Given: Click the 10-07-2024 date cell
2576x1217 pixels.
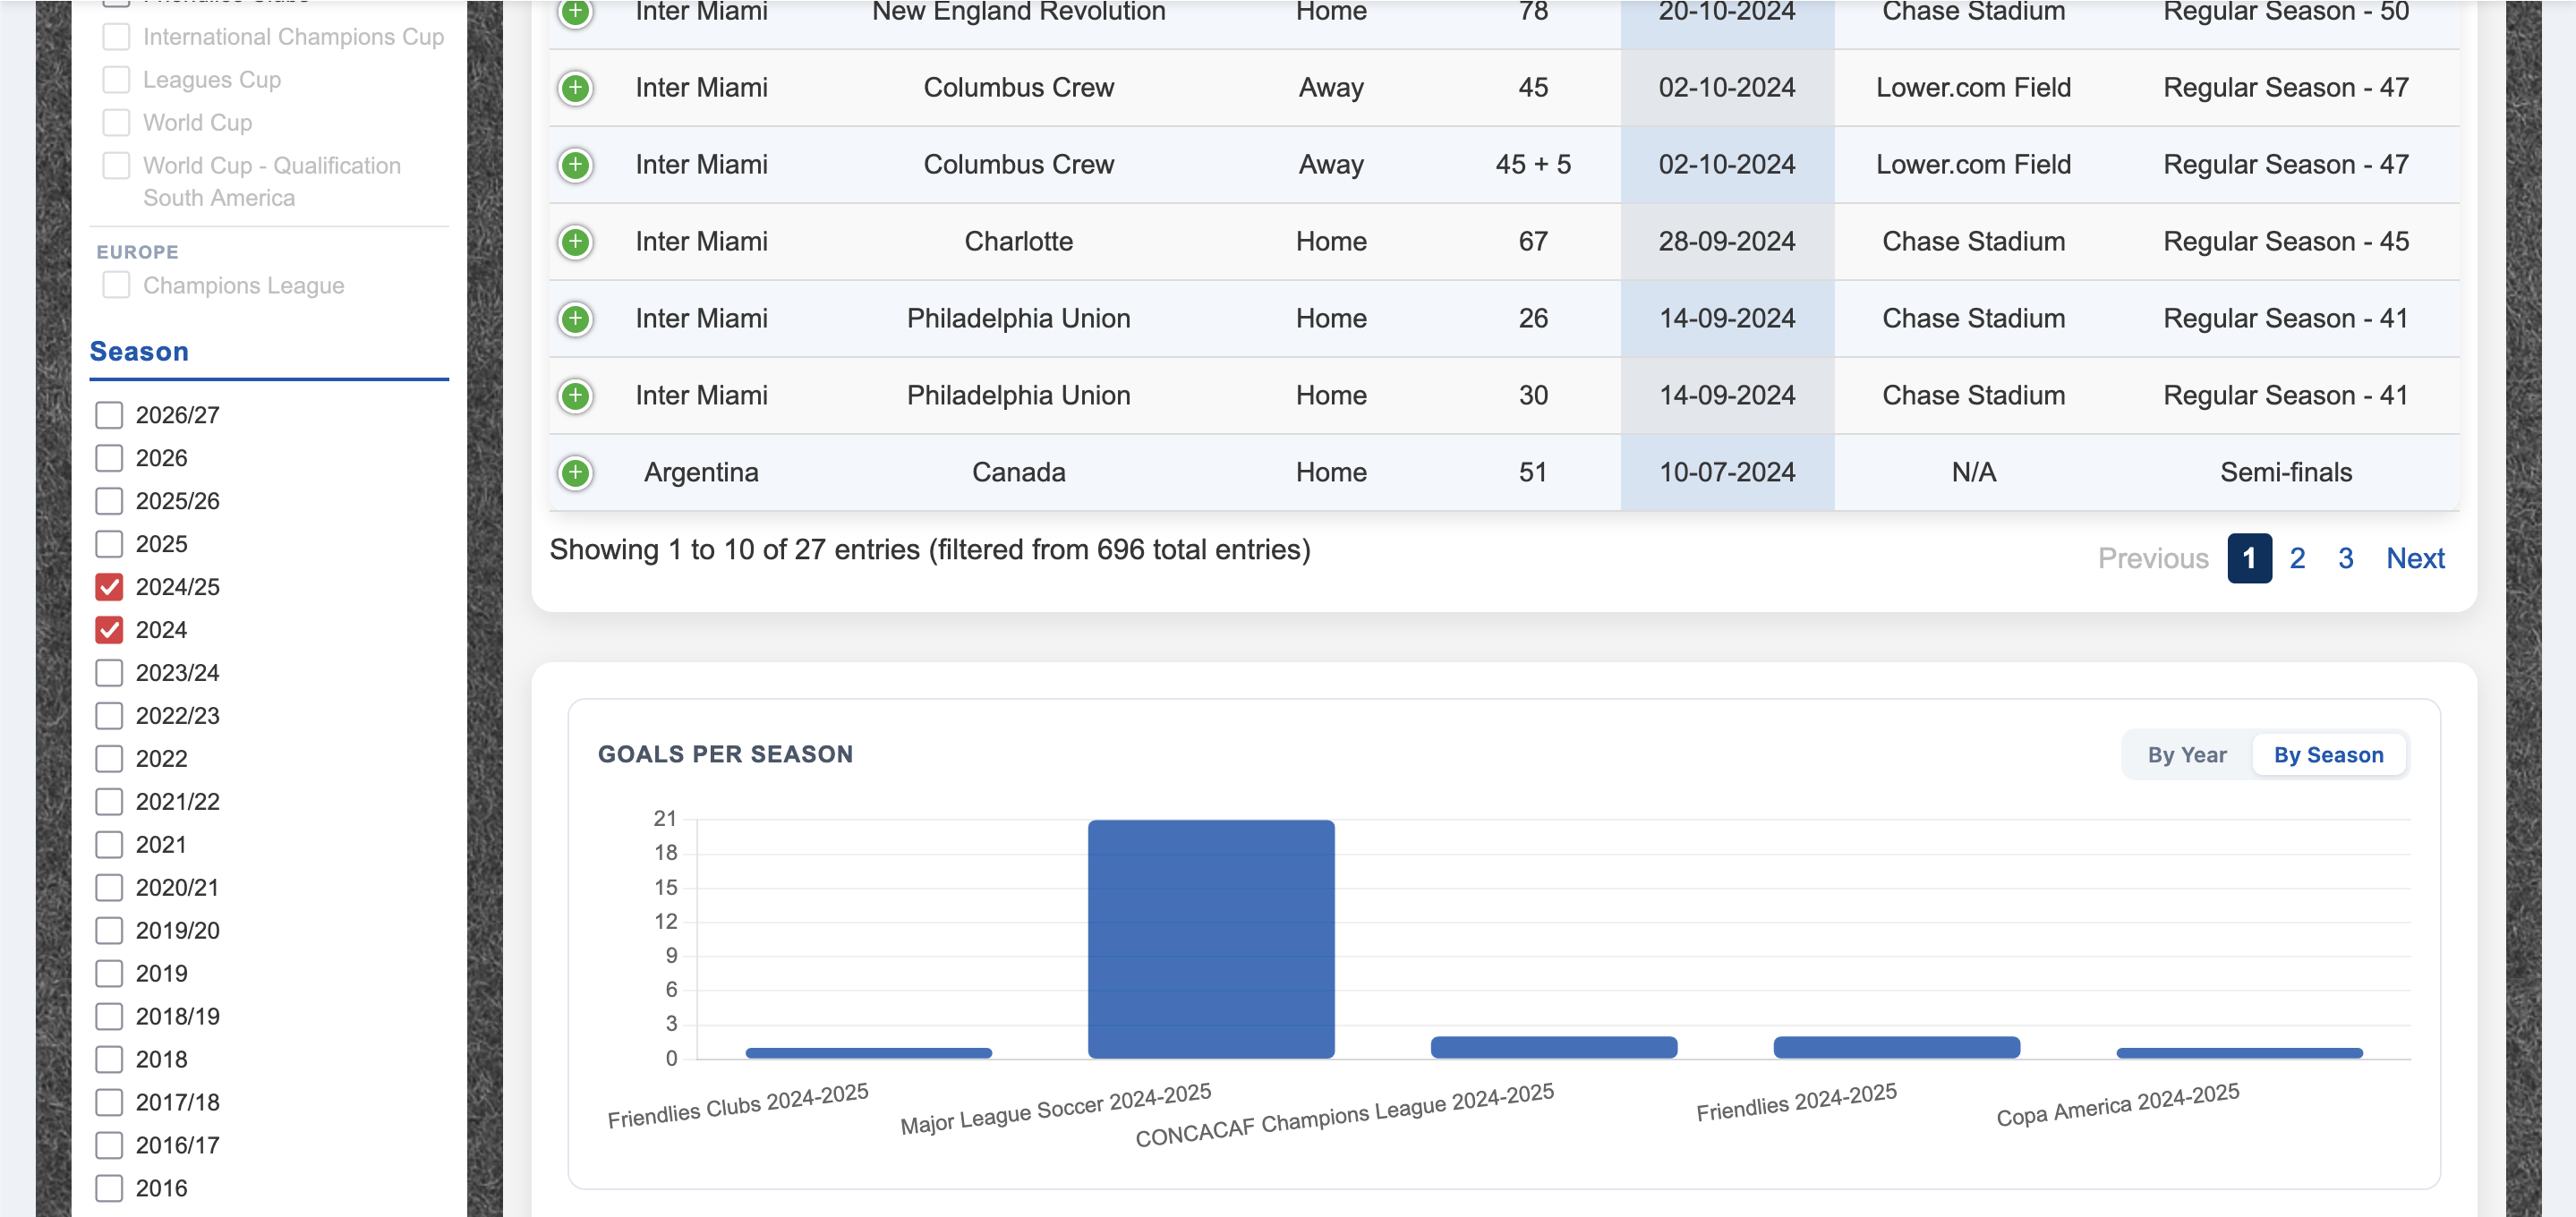Looking at the screenshot, I should (1727, 473).
